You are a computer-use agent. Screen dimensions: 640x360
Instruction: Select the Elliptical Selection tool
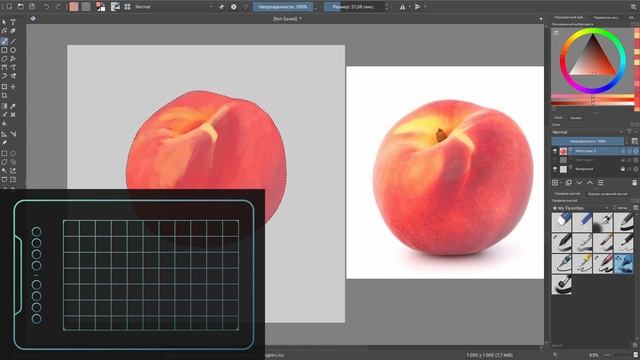point(13,153)
